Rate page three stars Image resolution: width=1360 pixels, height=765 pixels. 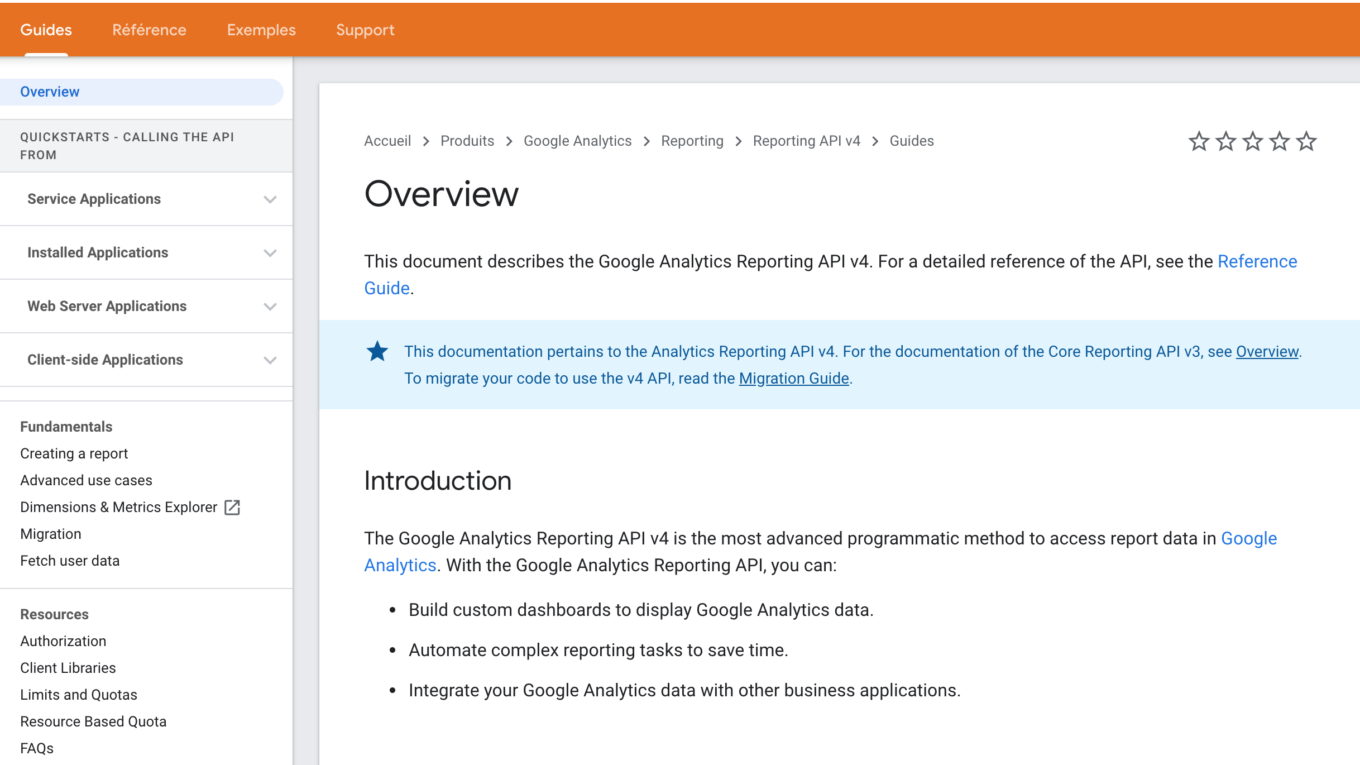click(x=1253, y=141)
